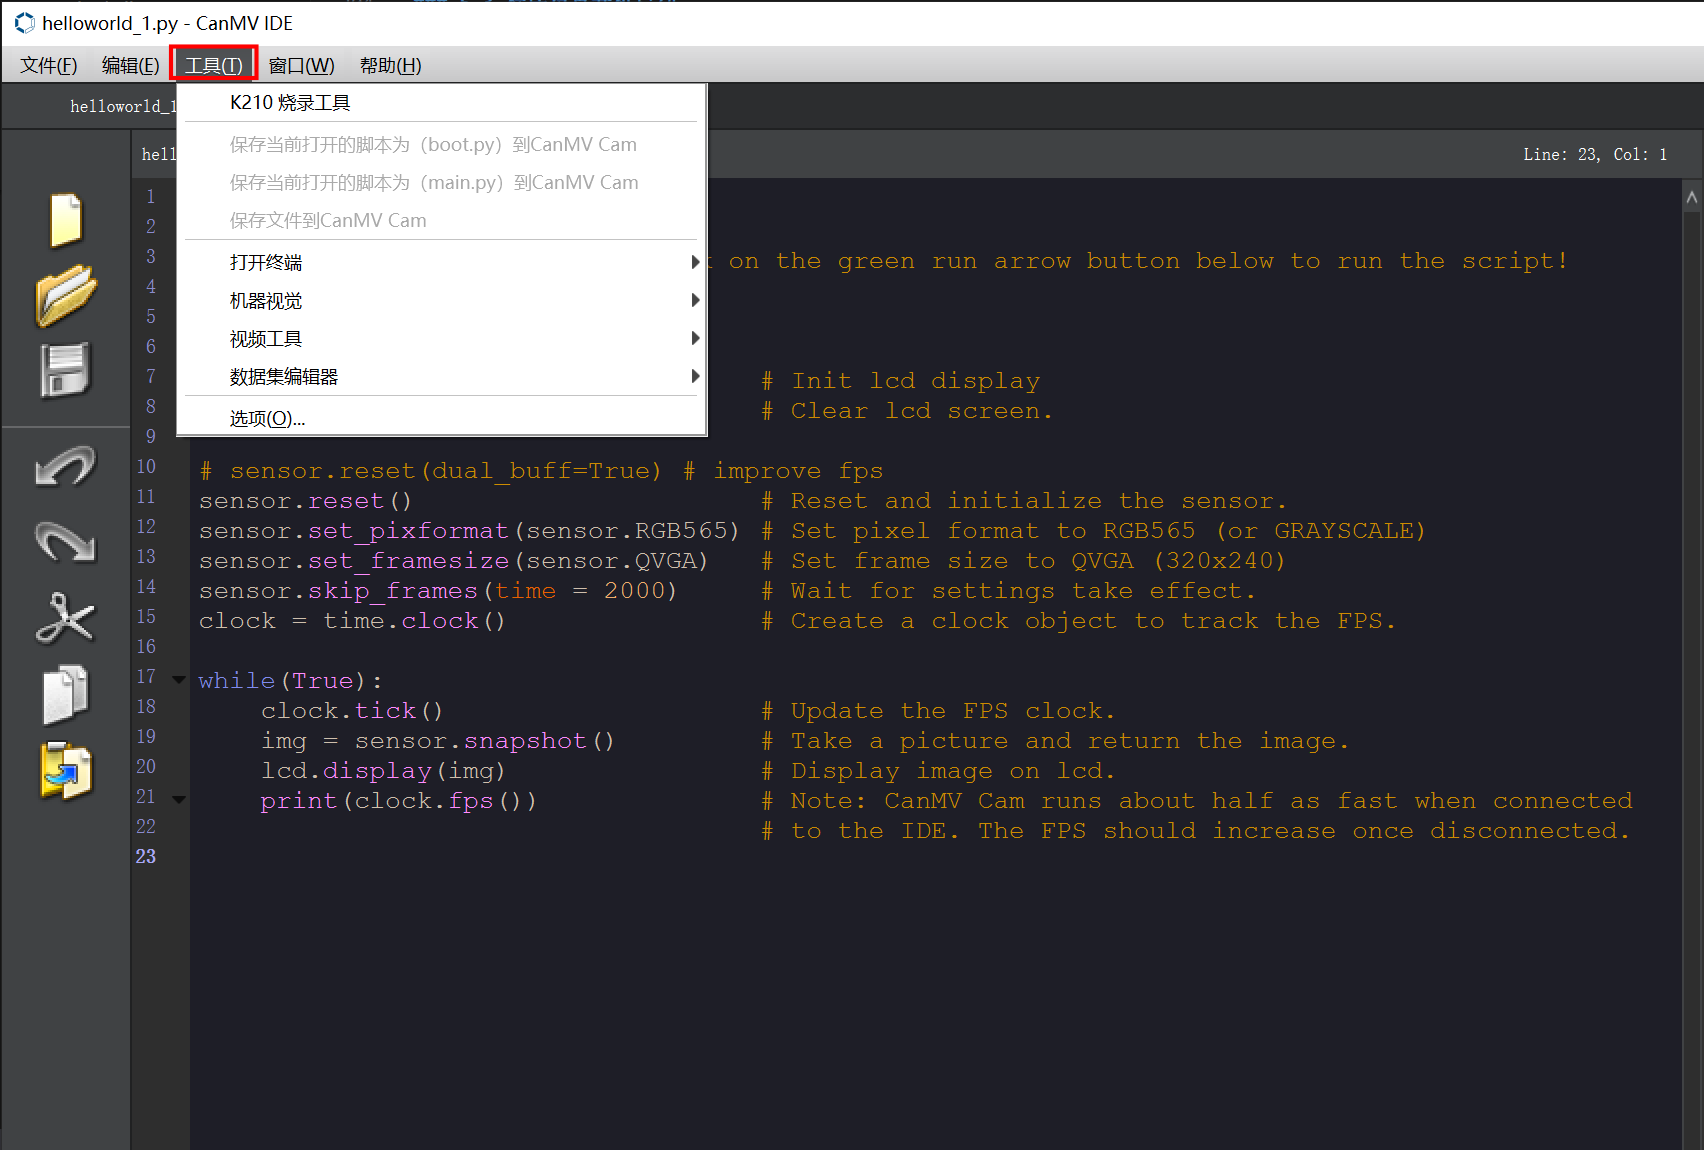Click the 工具(T) menu

coord(213,65)
